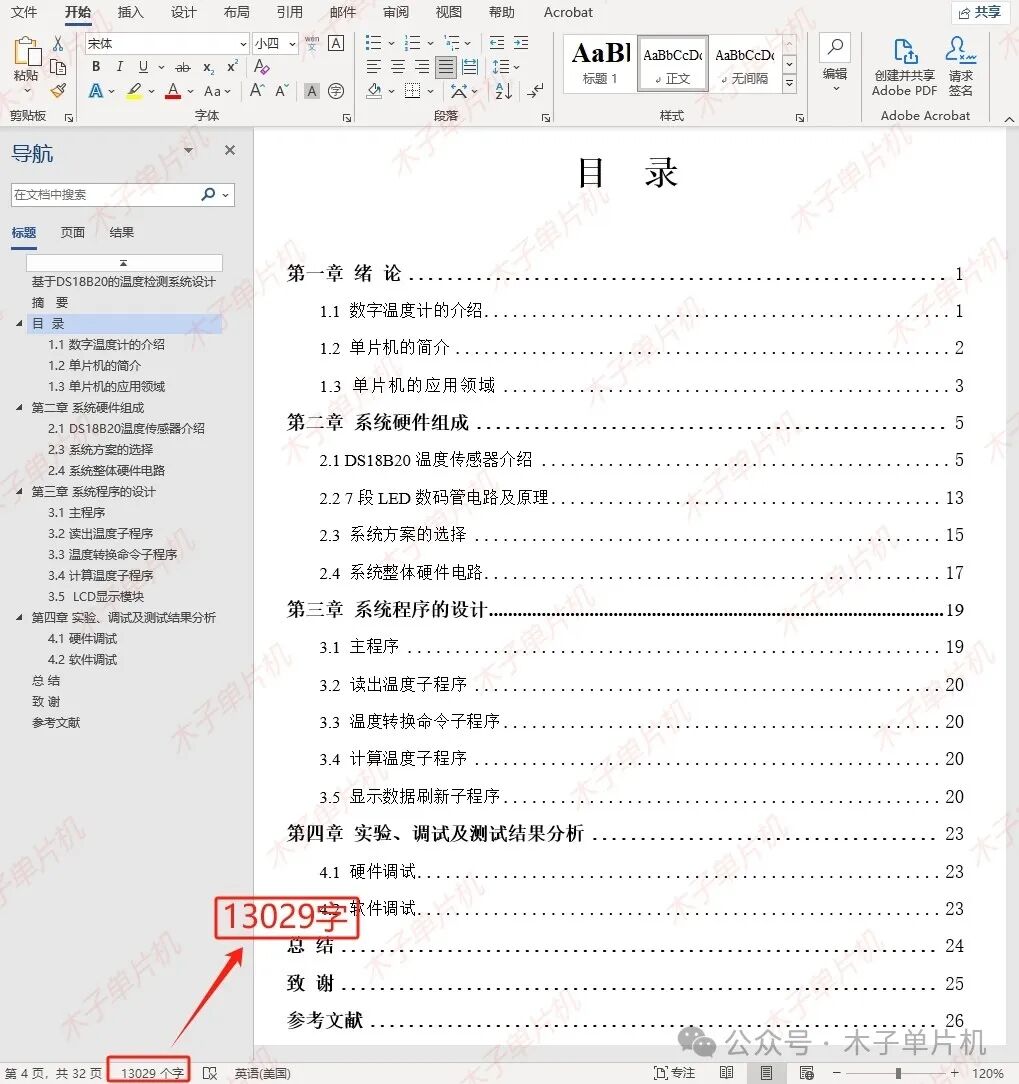
Task: Click the Format Painter brush icon
Action: tap(58, 91)
